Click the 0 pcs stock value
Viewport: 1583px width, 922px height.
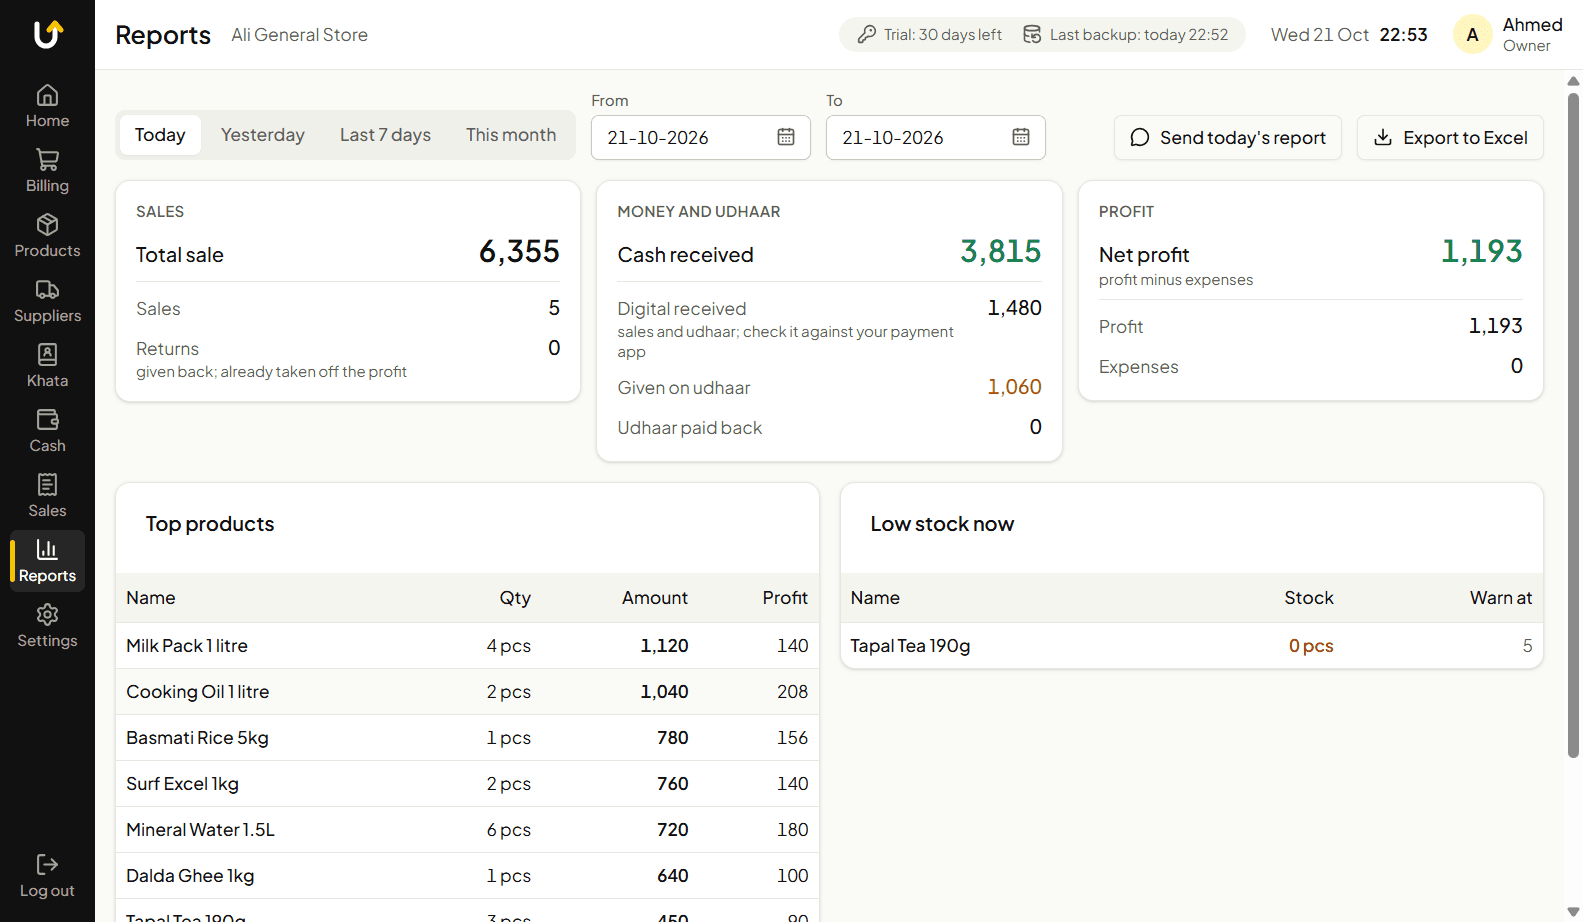[x=1311, y=646]
